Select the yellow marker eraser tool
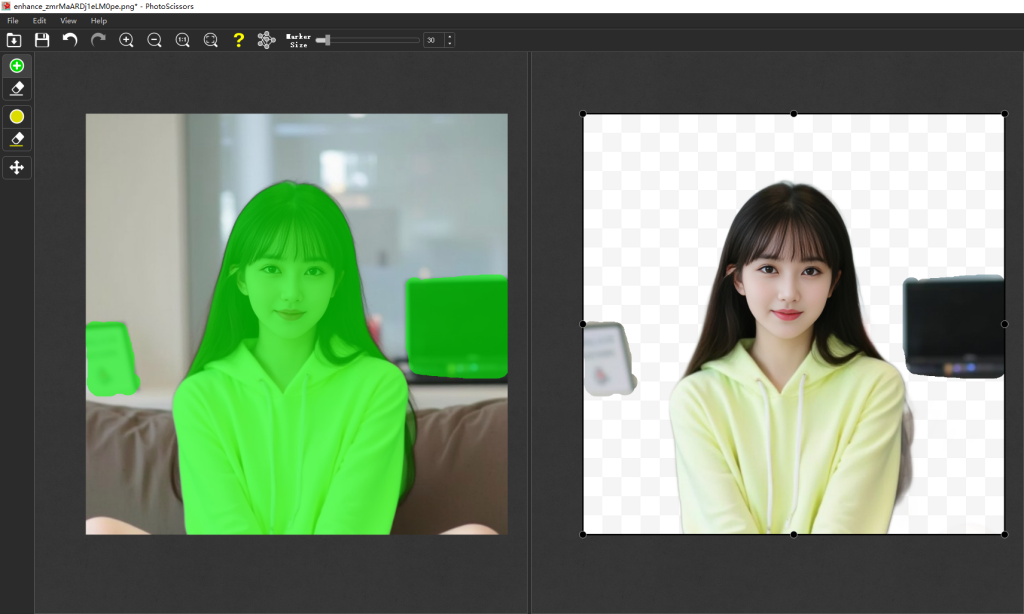The width and height of the screenshot is (1024, 614). pos(16,140)
